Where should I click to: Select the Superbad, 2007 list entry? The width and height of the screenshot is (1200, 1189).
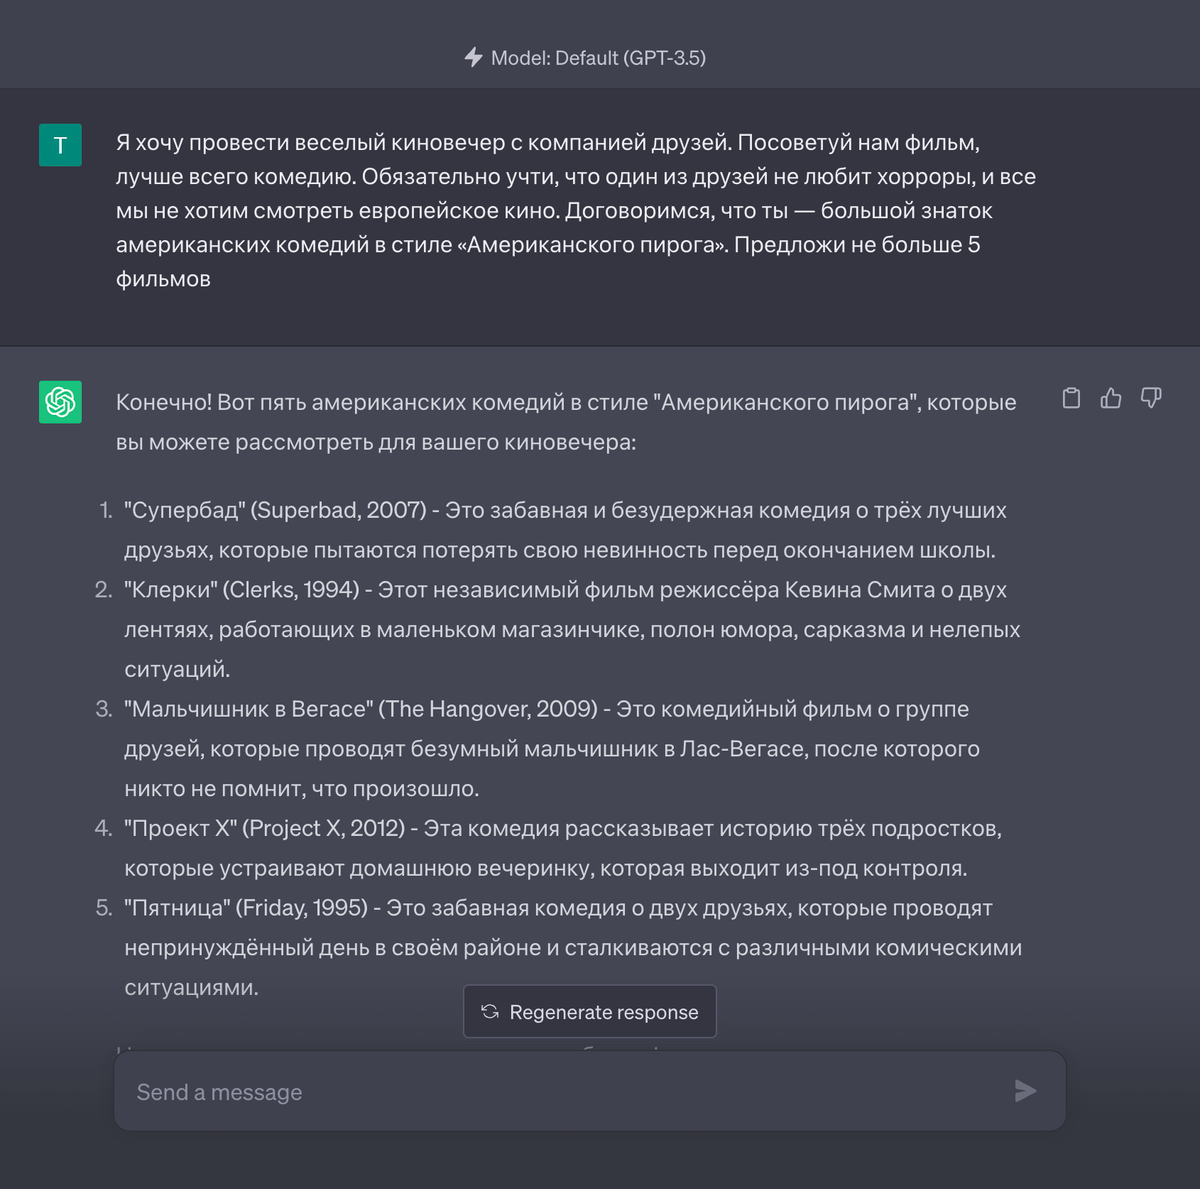[565, 530]
